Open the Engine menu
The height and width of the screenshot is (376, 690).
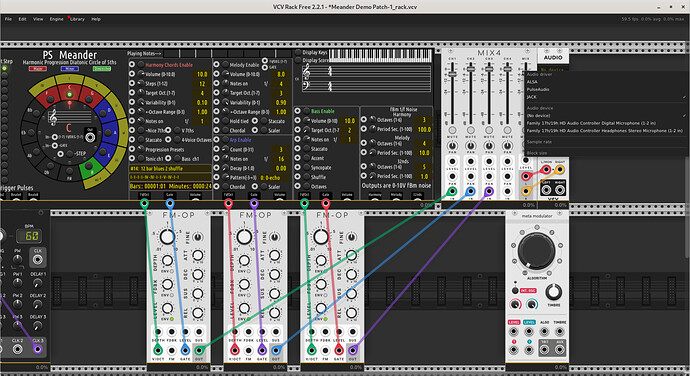point(56,19)
